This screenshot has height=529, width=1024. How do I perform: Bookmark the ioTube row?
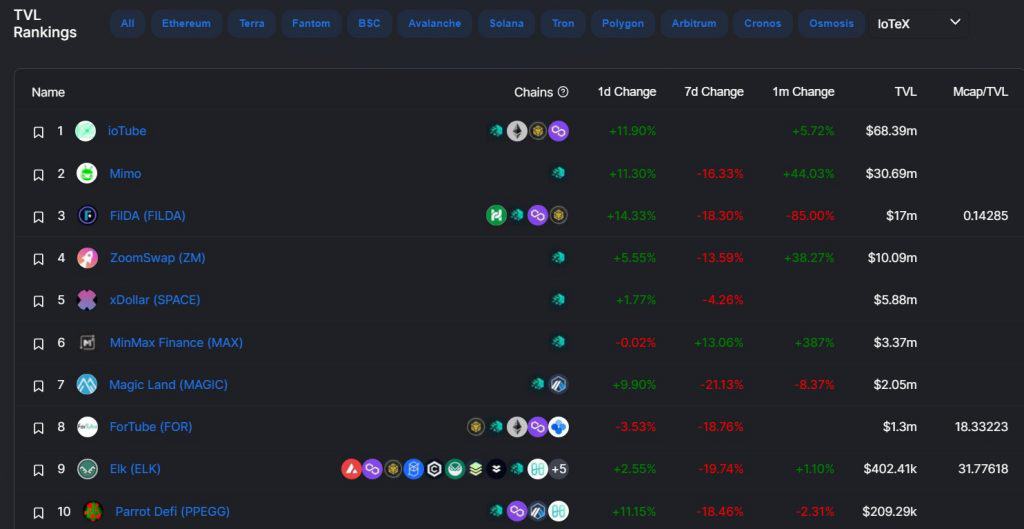39,133
